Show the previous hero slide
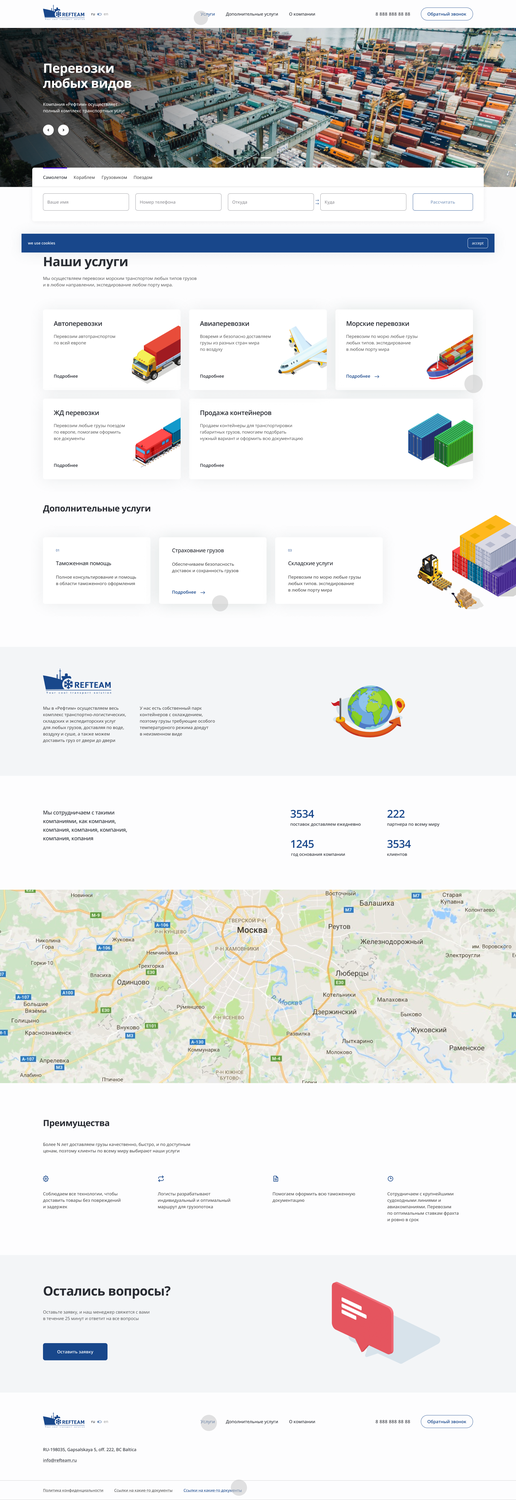 (48, 129)
